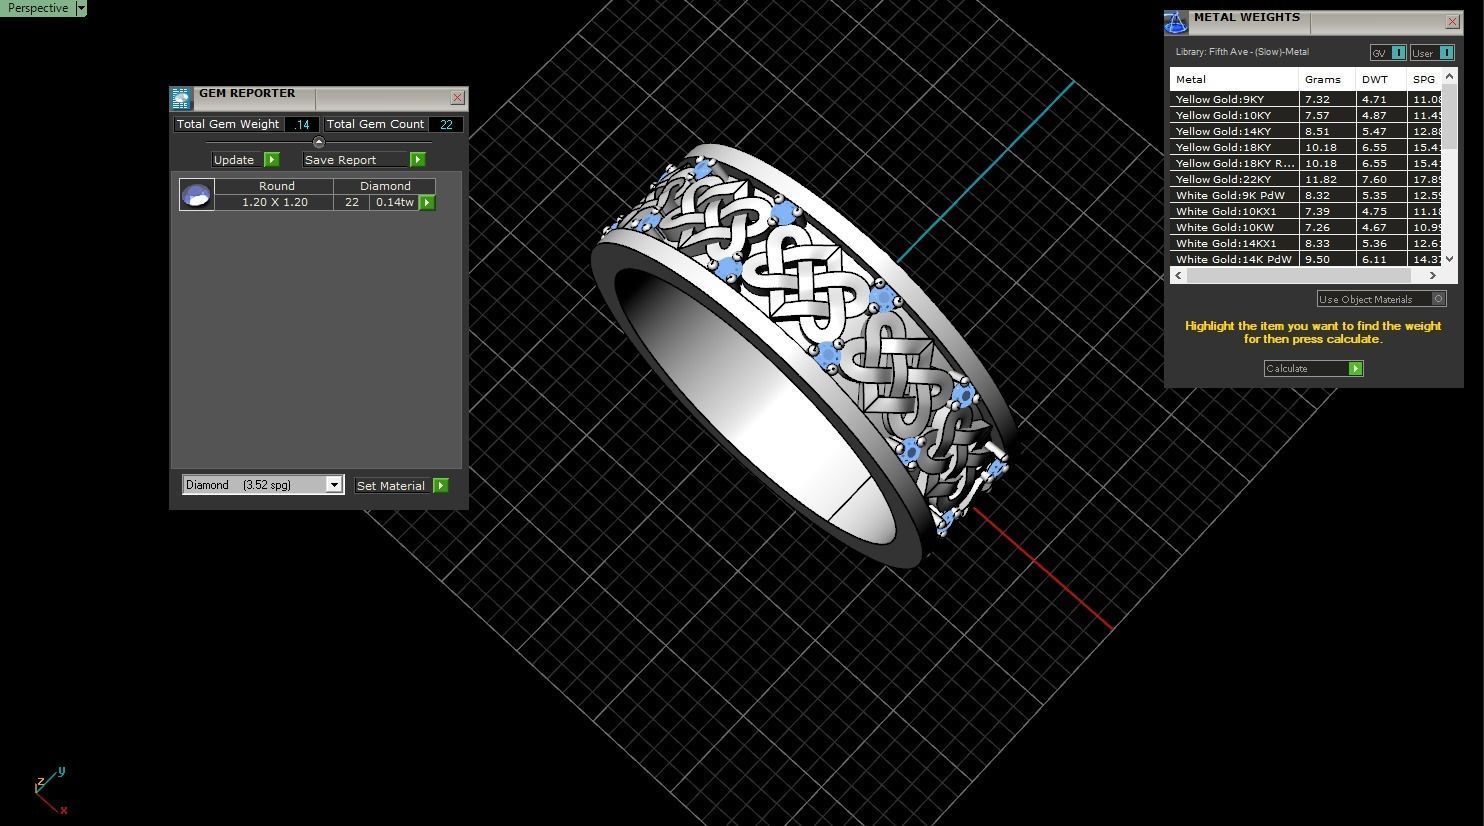The width and height of the screenshot is (1484, 826).
Task: Click the metal table scroll down arrow
Action: 1450,259
